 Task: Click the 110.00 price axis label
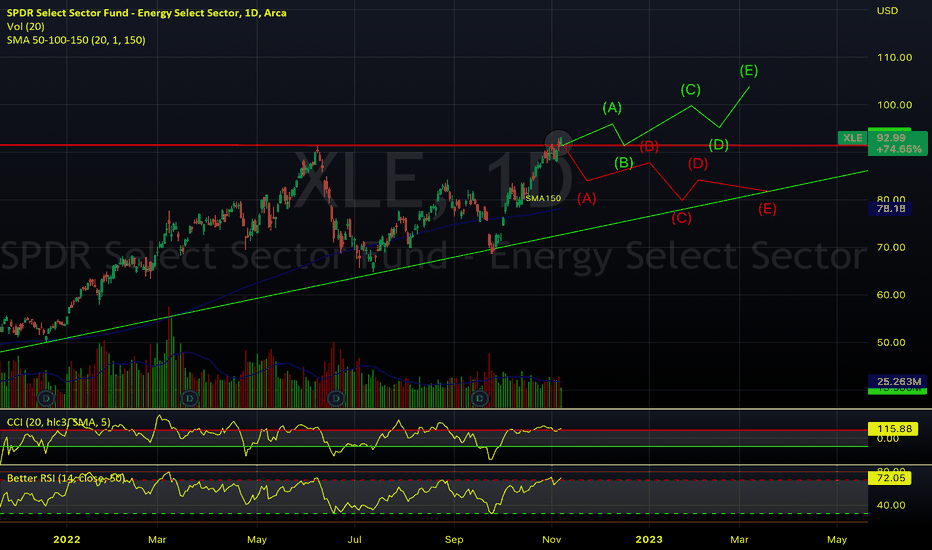[895, 58]
